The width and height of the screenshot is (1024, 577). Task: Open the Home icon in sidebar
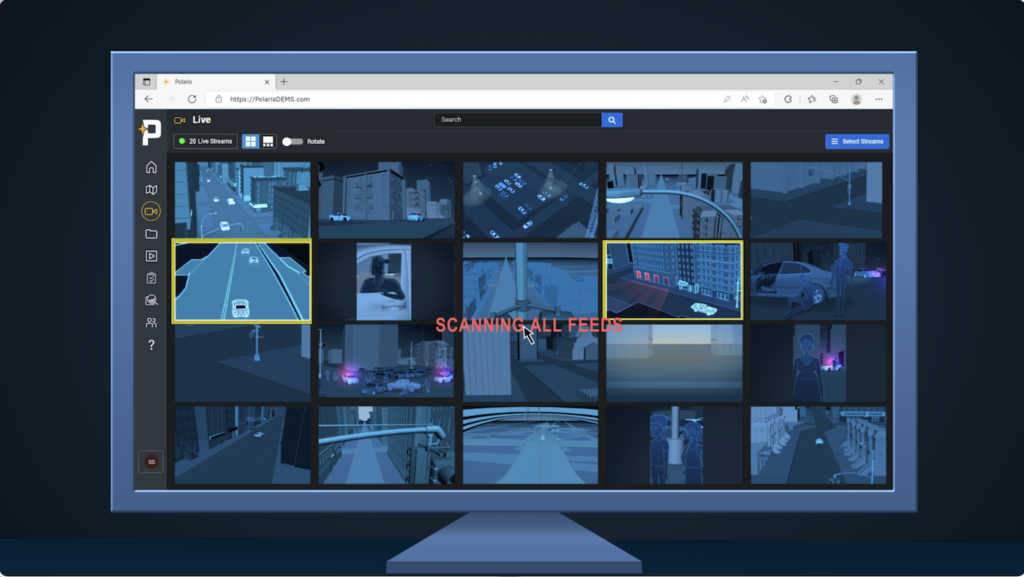point(151,167)
